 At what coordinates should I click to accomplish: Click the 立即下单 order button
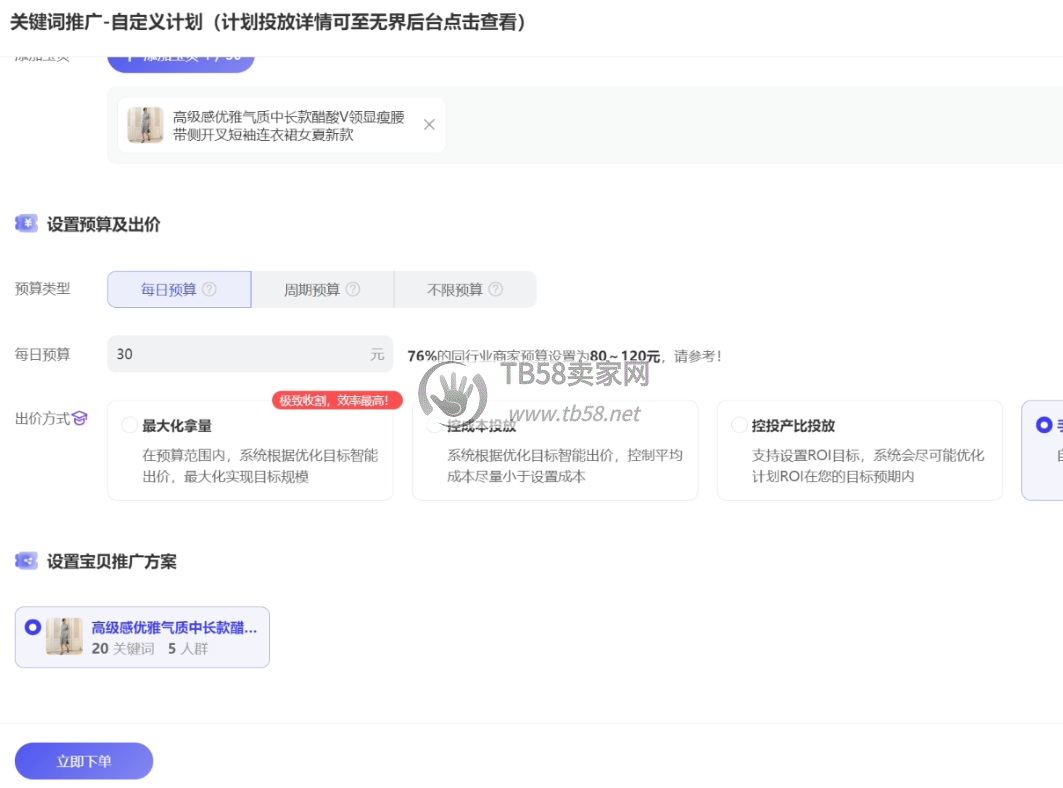[x=84, y=760]
